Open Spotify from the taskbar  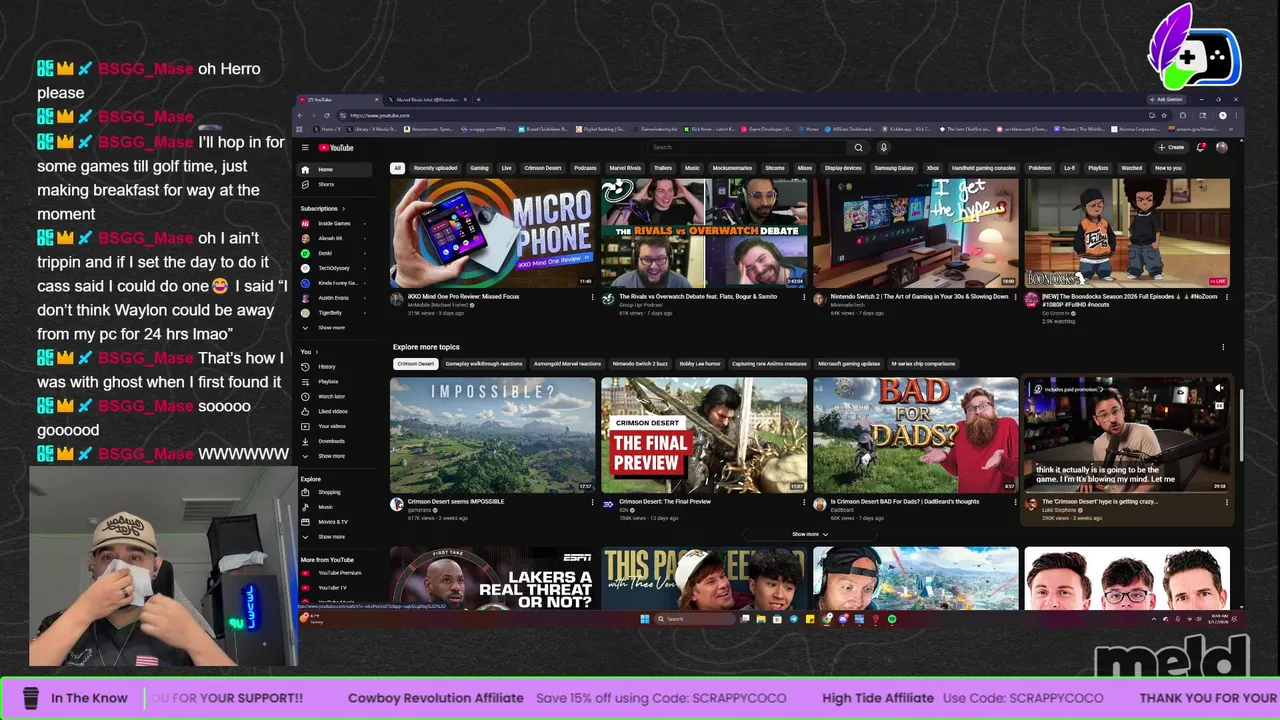click(892, 619)
